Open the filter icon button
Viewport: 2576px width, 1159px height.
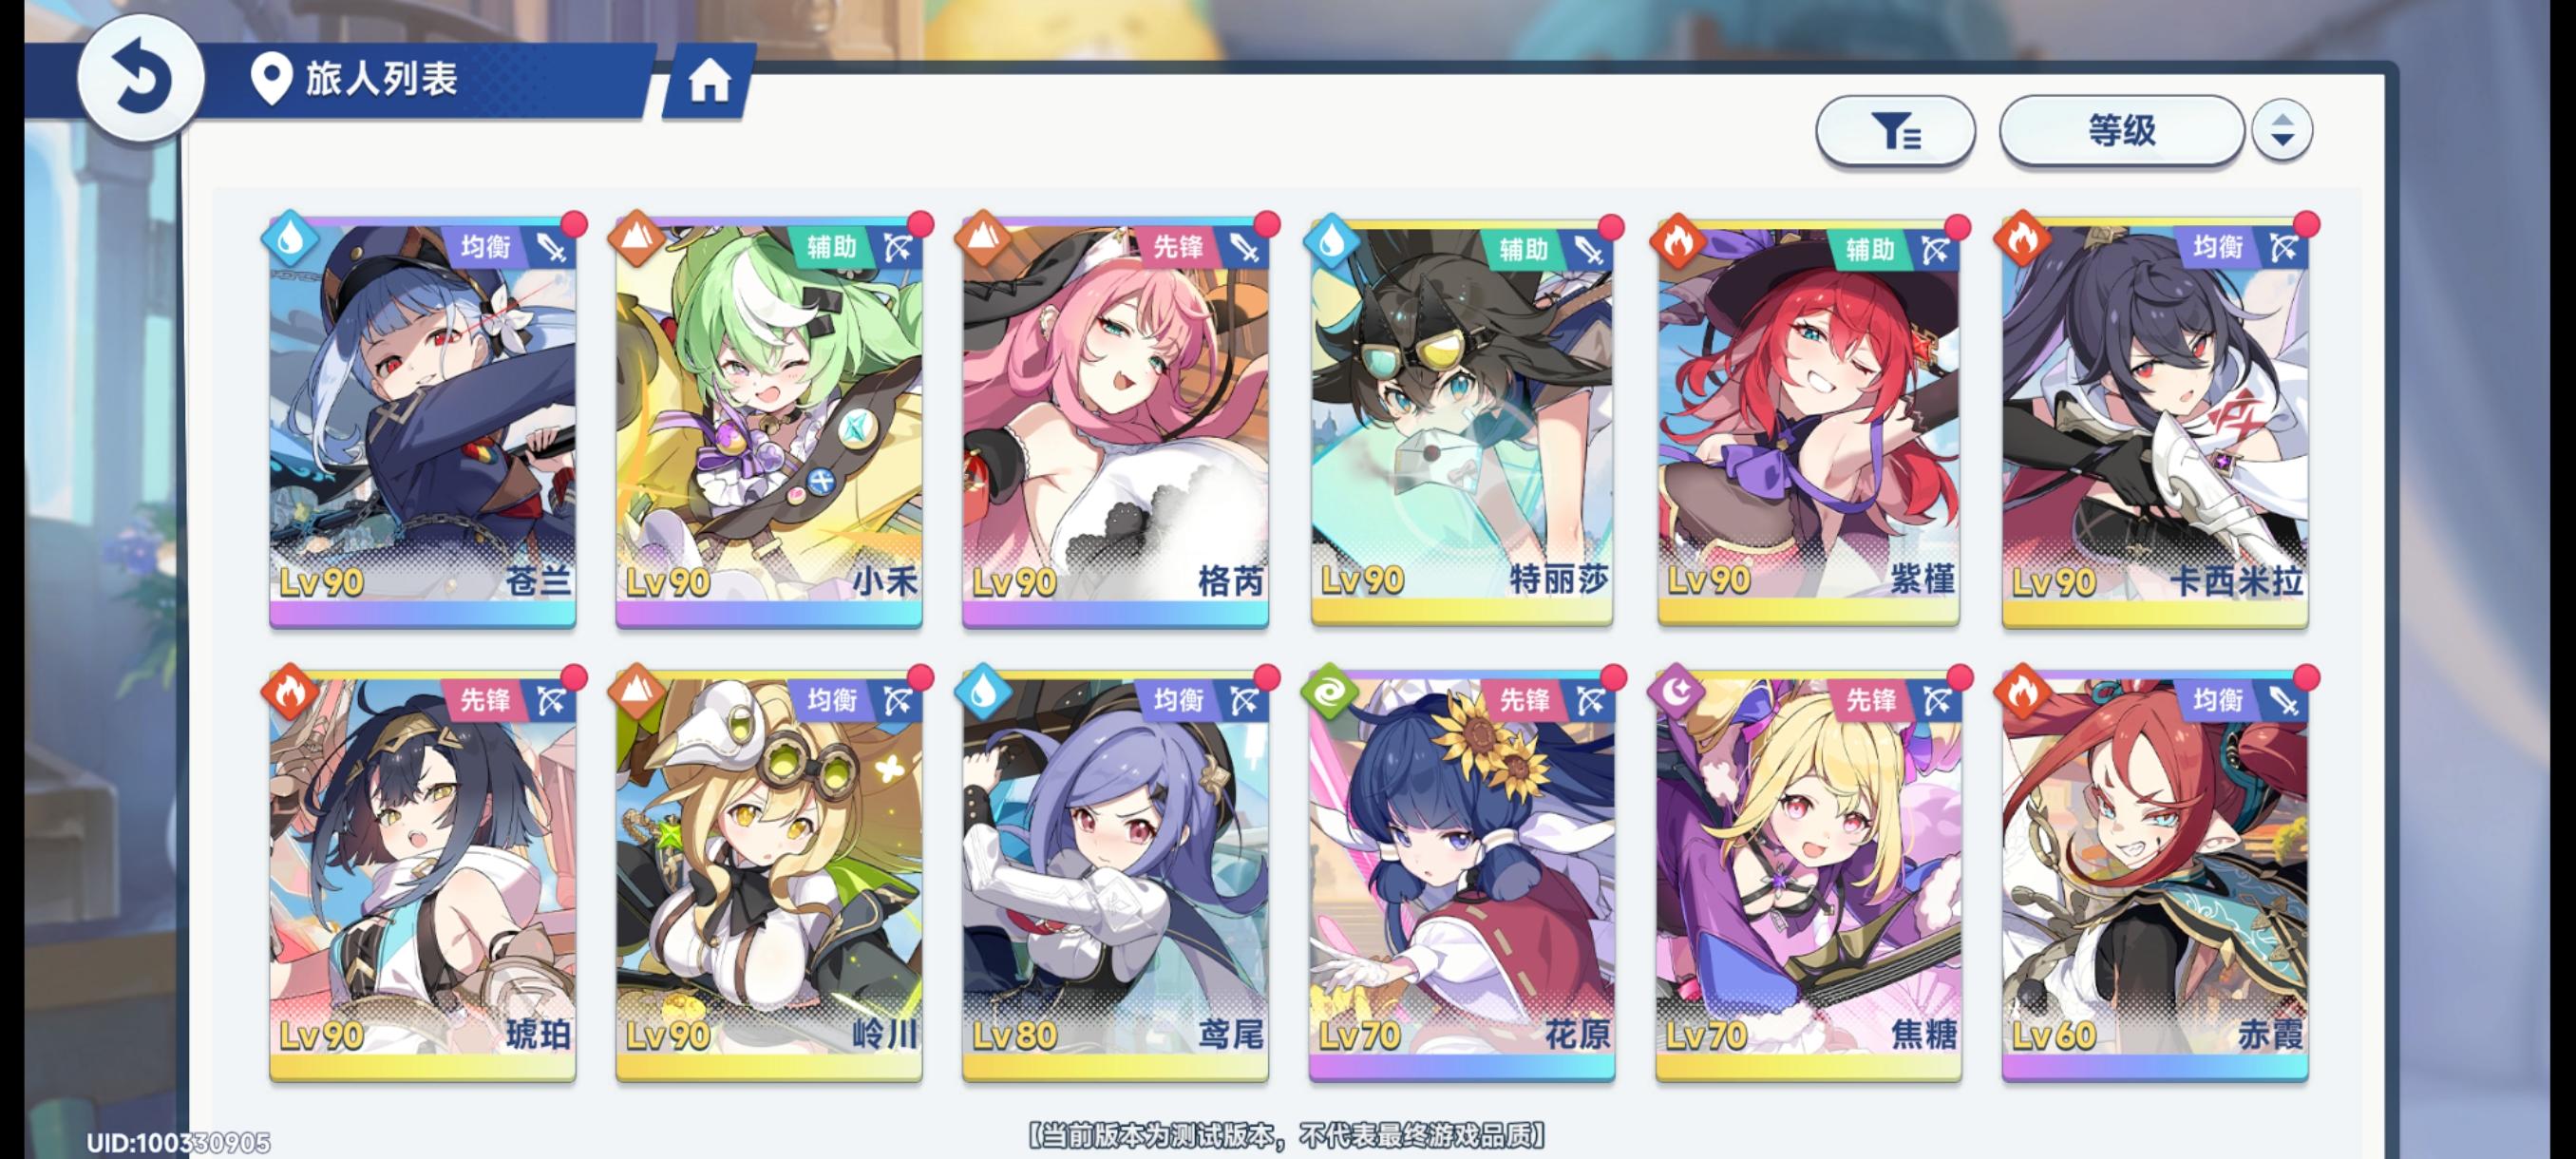(1895, 131)
